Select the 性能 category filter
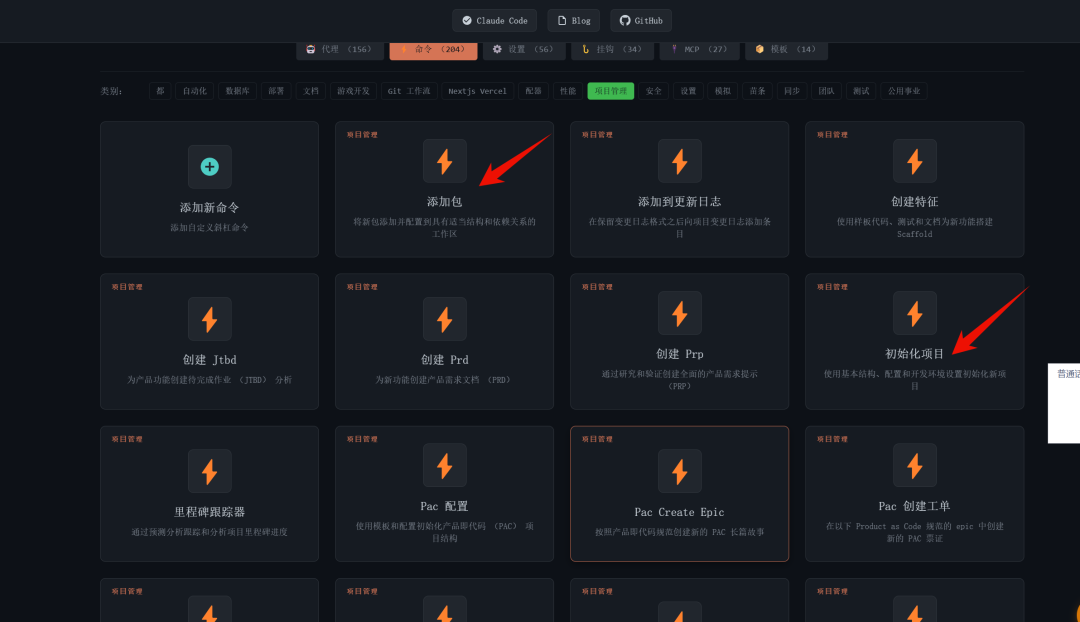 568,91
